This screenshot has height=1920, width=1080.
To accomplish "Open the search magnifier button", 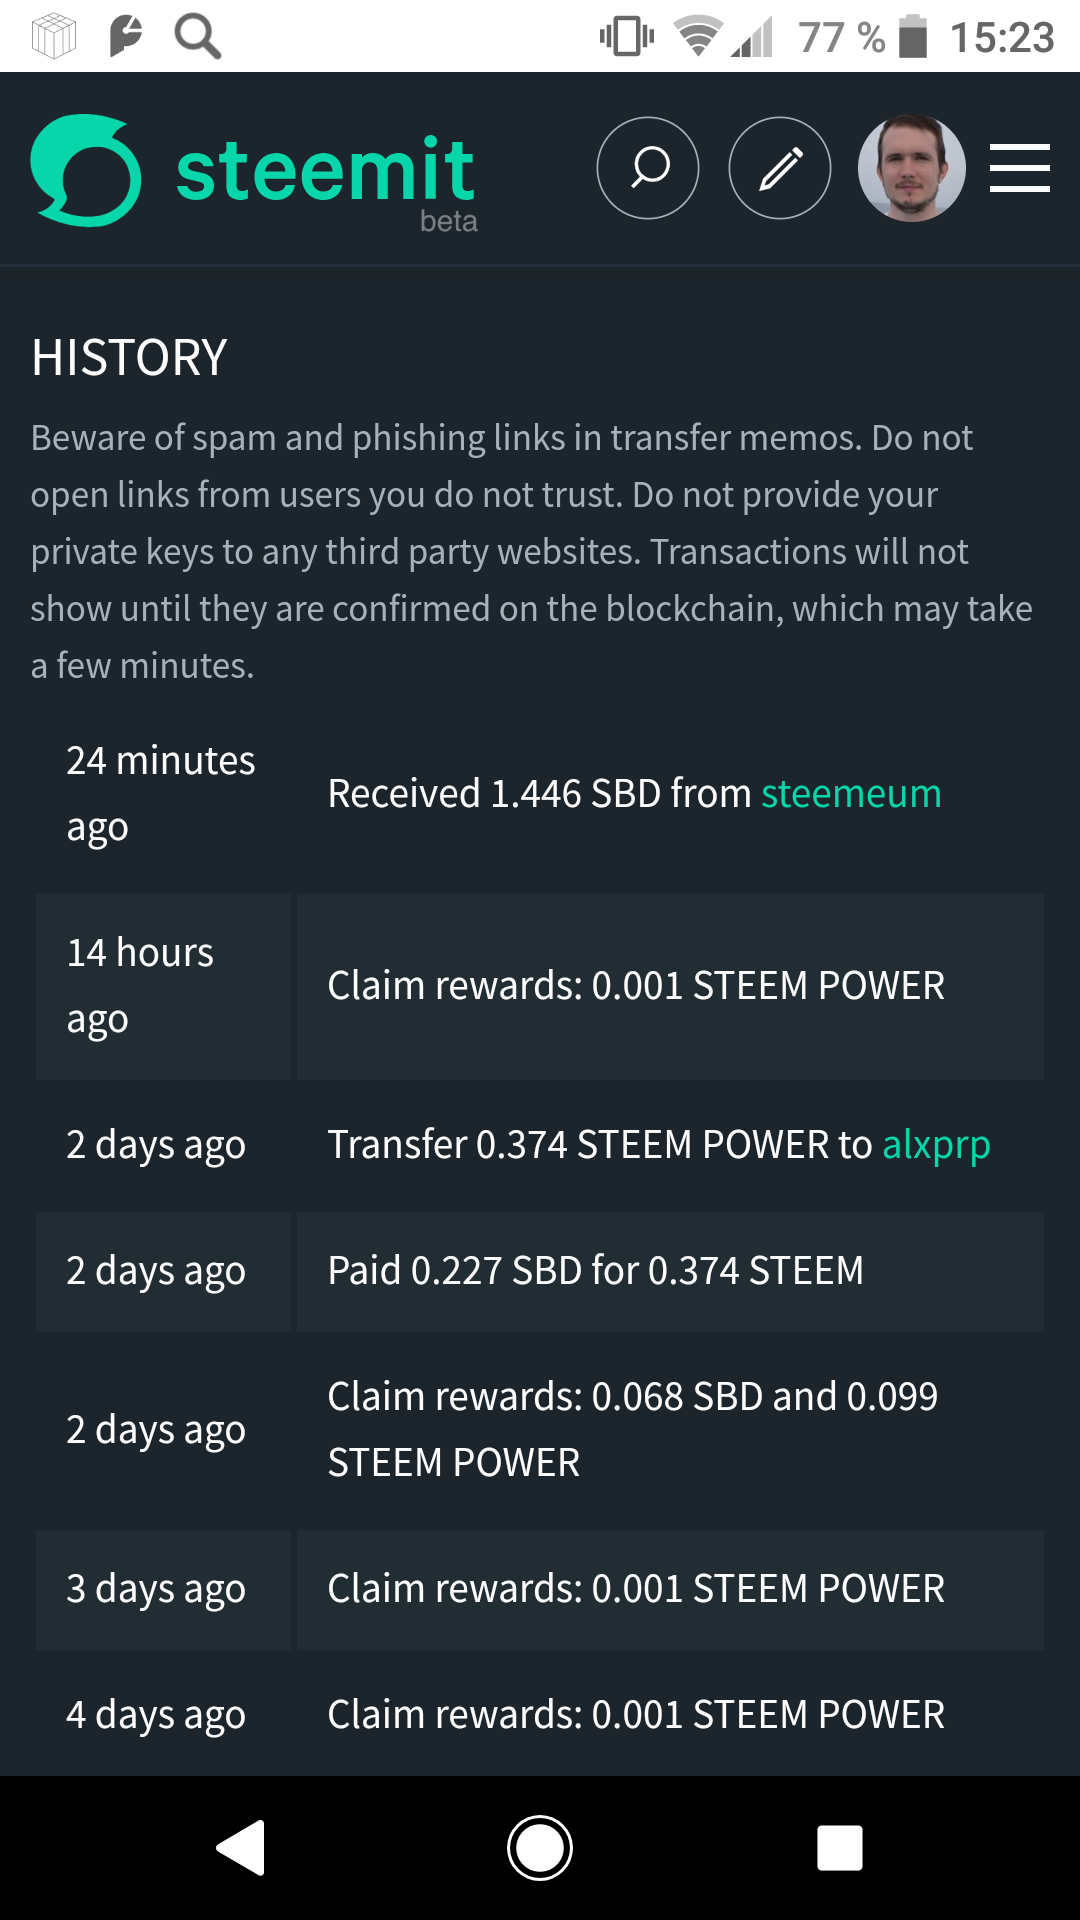I will click(648, 168).
